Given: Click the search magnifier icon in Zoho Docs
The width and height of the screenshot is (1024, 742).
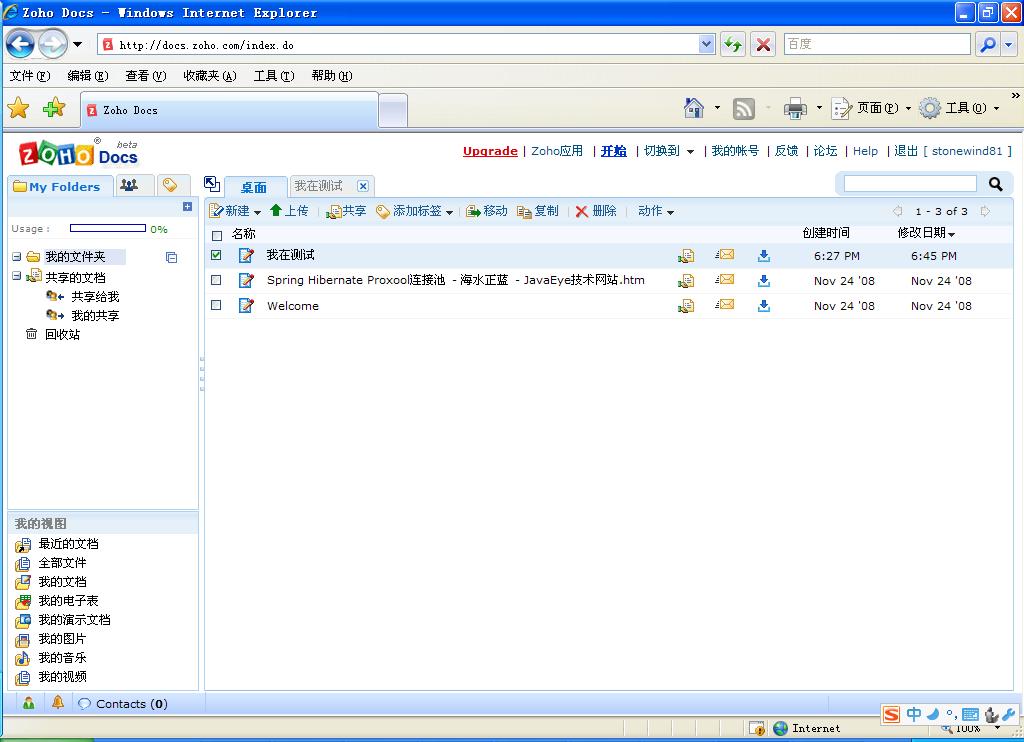Looking at the screenshot, I should point(995,184).
